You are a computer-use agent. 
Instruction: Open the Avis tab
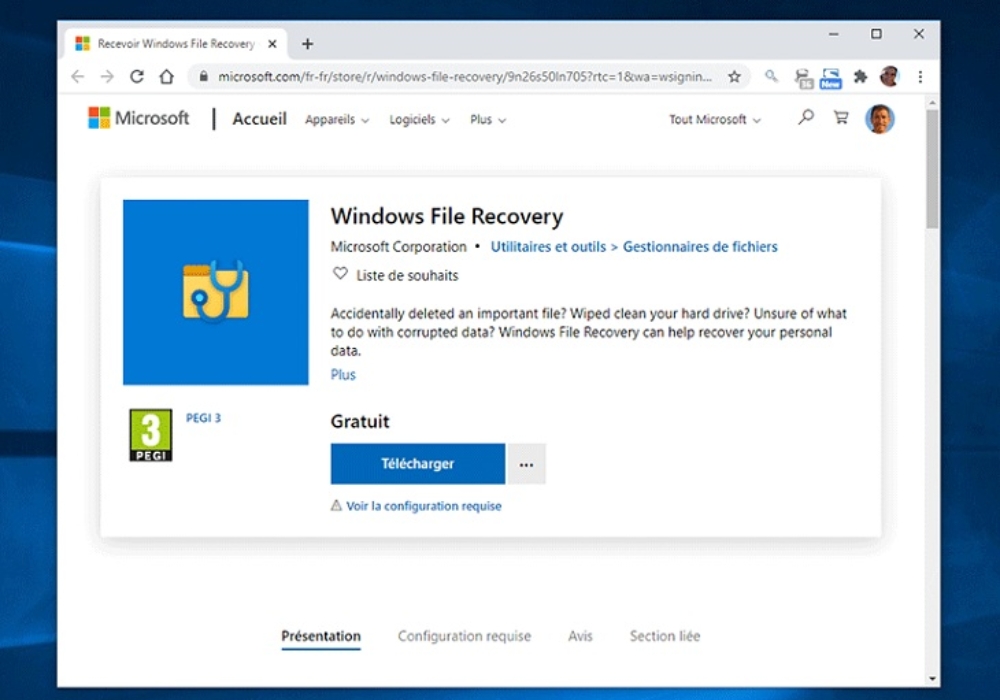[x=580, y=636]
